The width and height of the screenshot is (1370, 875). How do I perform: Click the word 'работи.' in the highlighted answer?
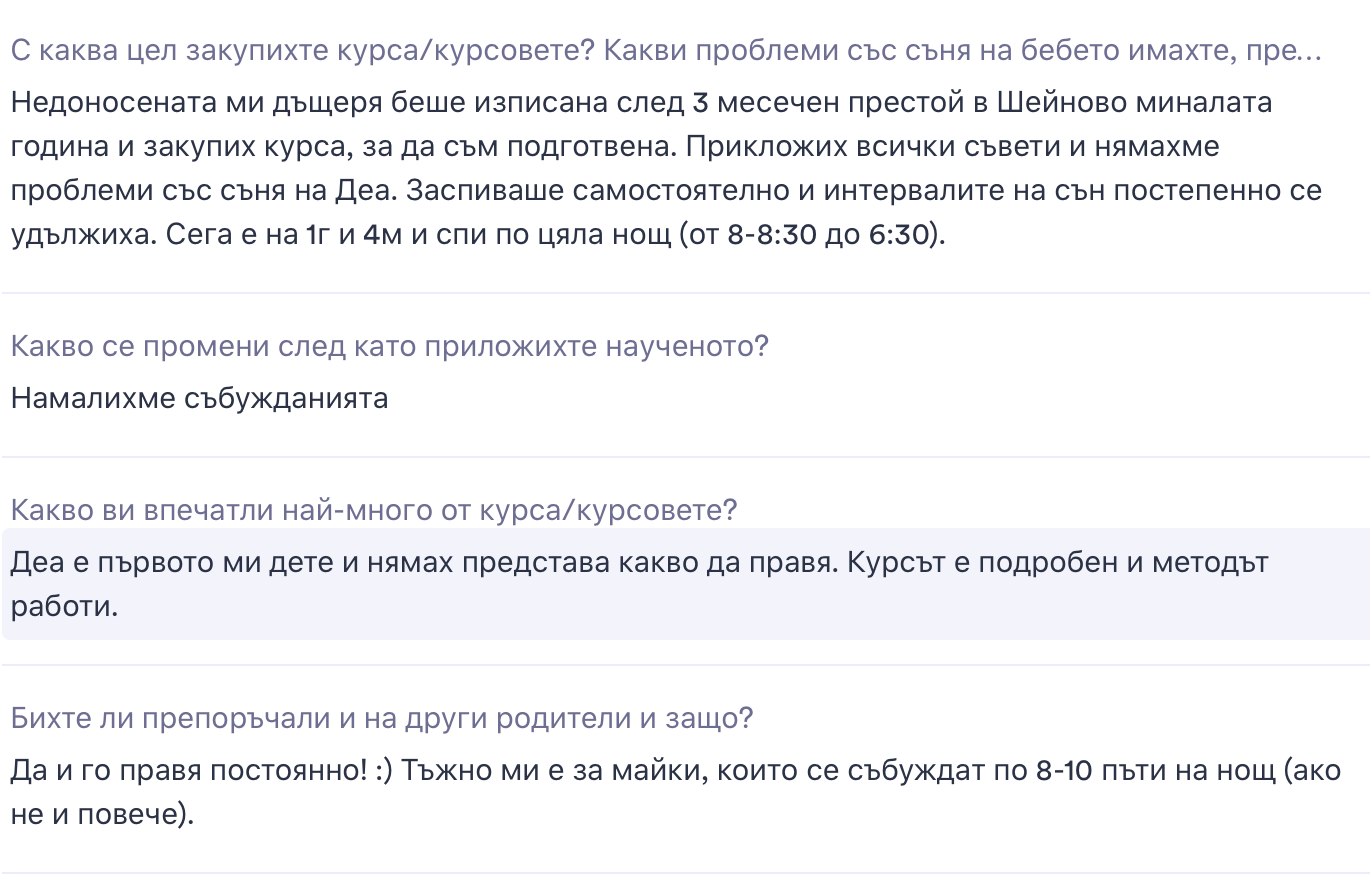point(64,606)
